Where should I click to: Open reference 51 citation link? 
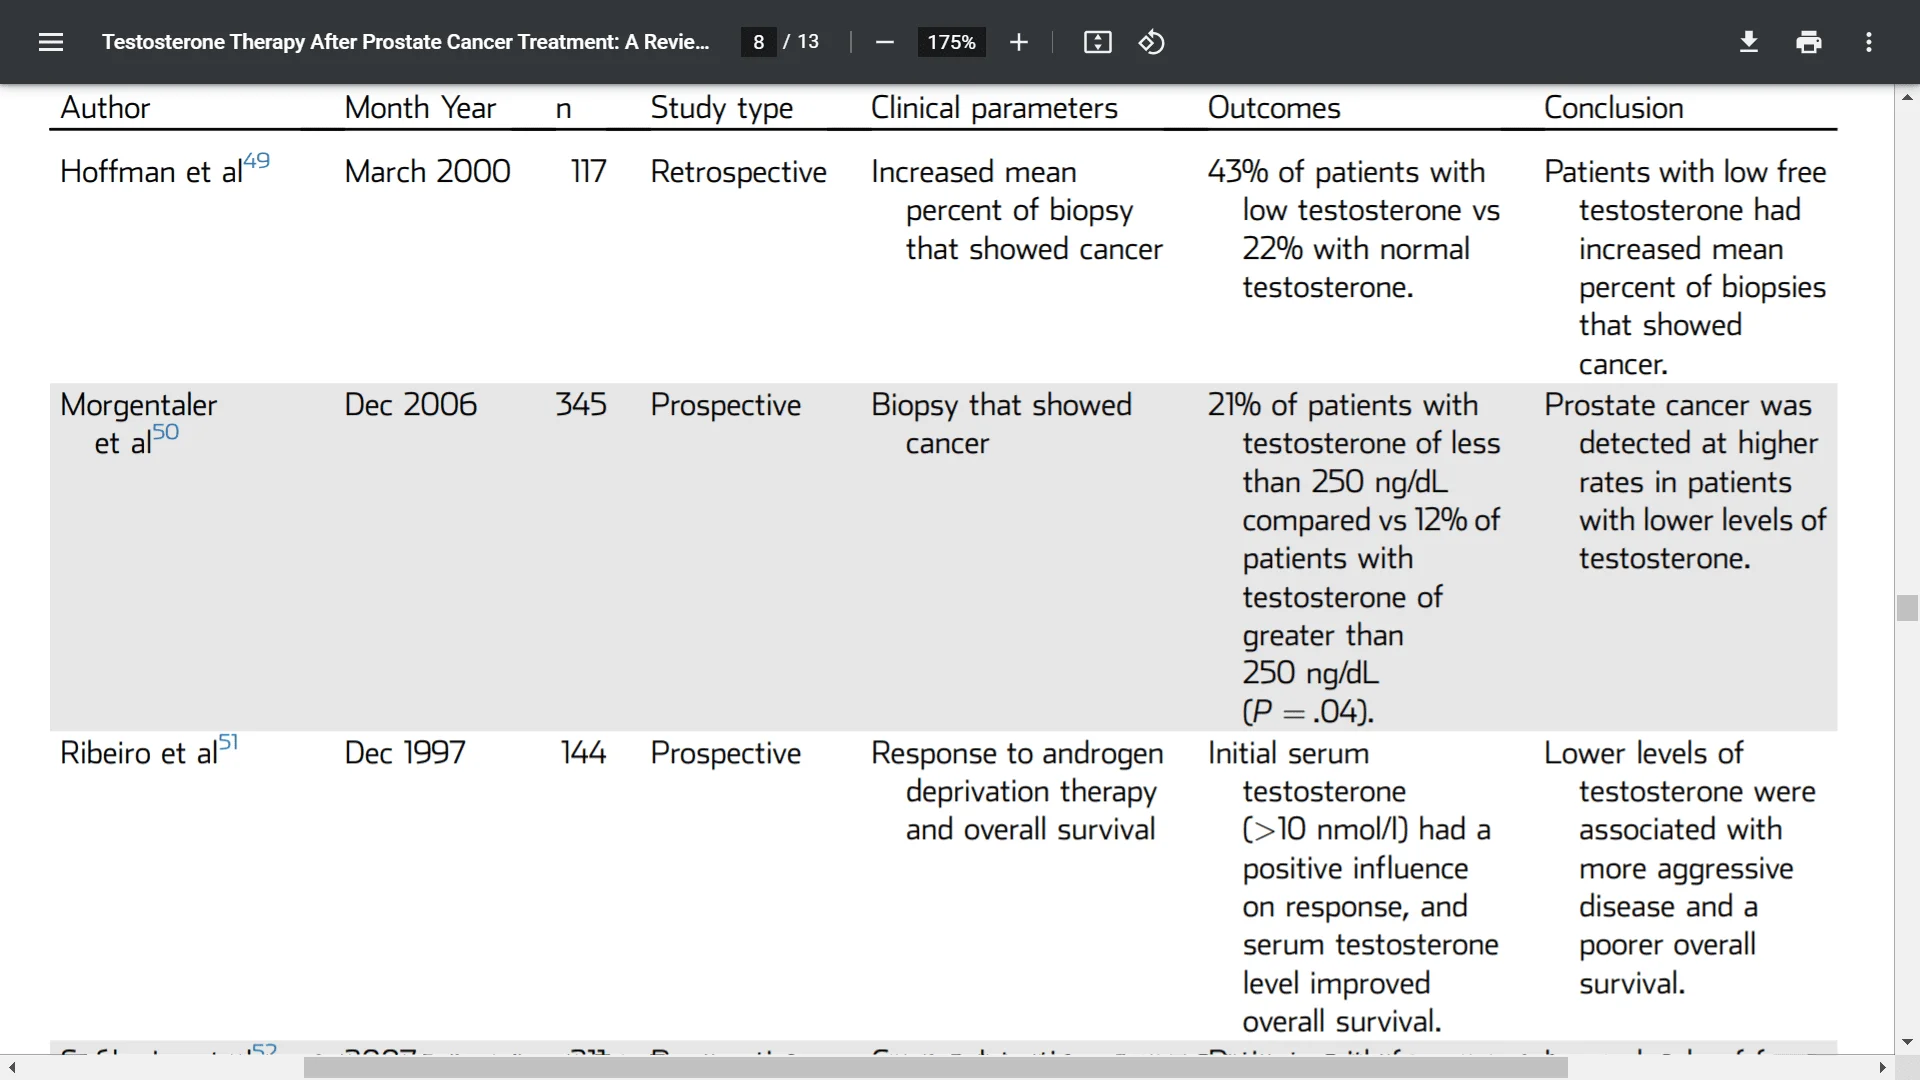click(229, 742)
